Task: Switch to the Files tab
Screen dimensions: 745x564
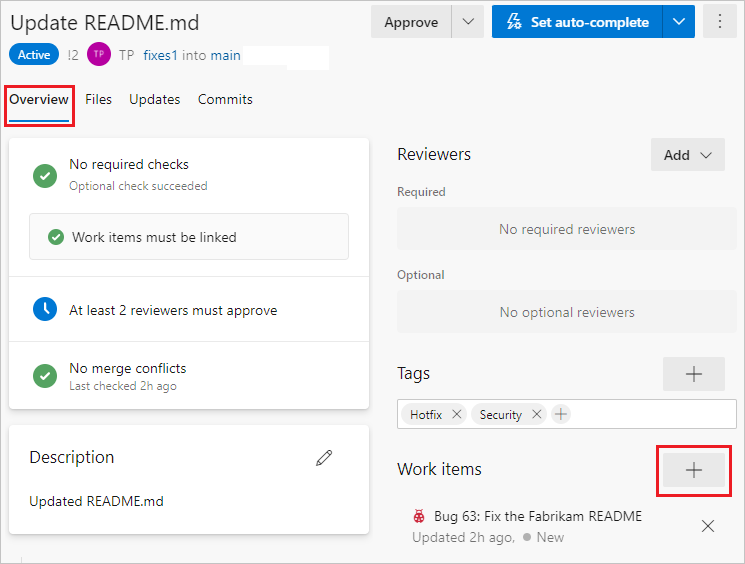Action: click(x=98, y=99)
